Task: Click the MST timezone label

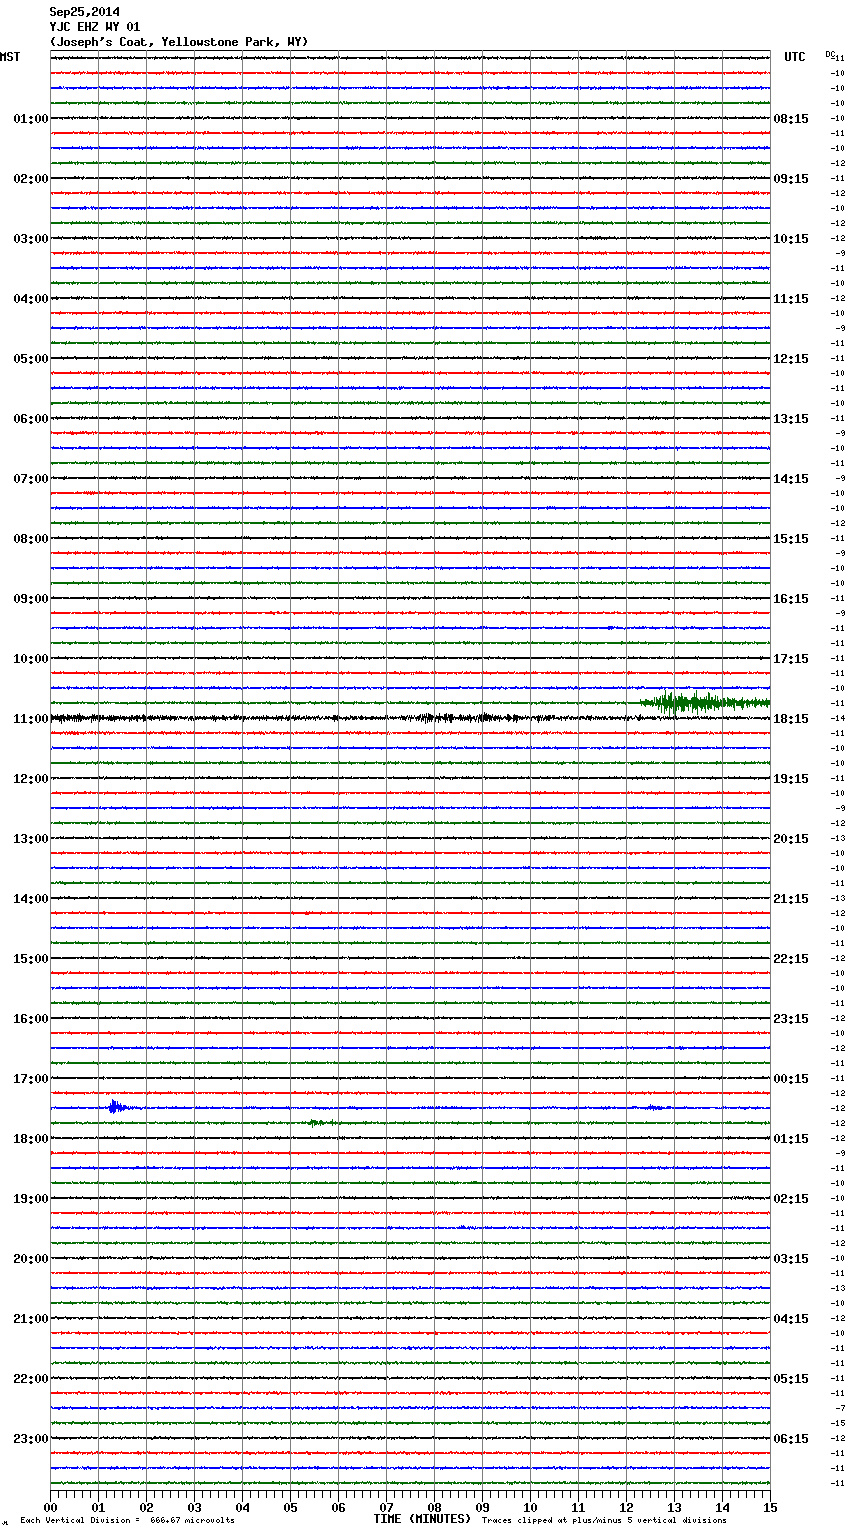Action: 10,57
